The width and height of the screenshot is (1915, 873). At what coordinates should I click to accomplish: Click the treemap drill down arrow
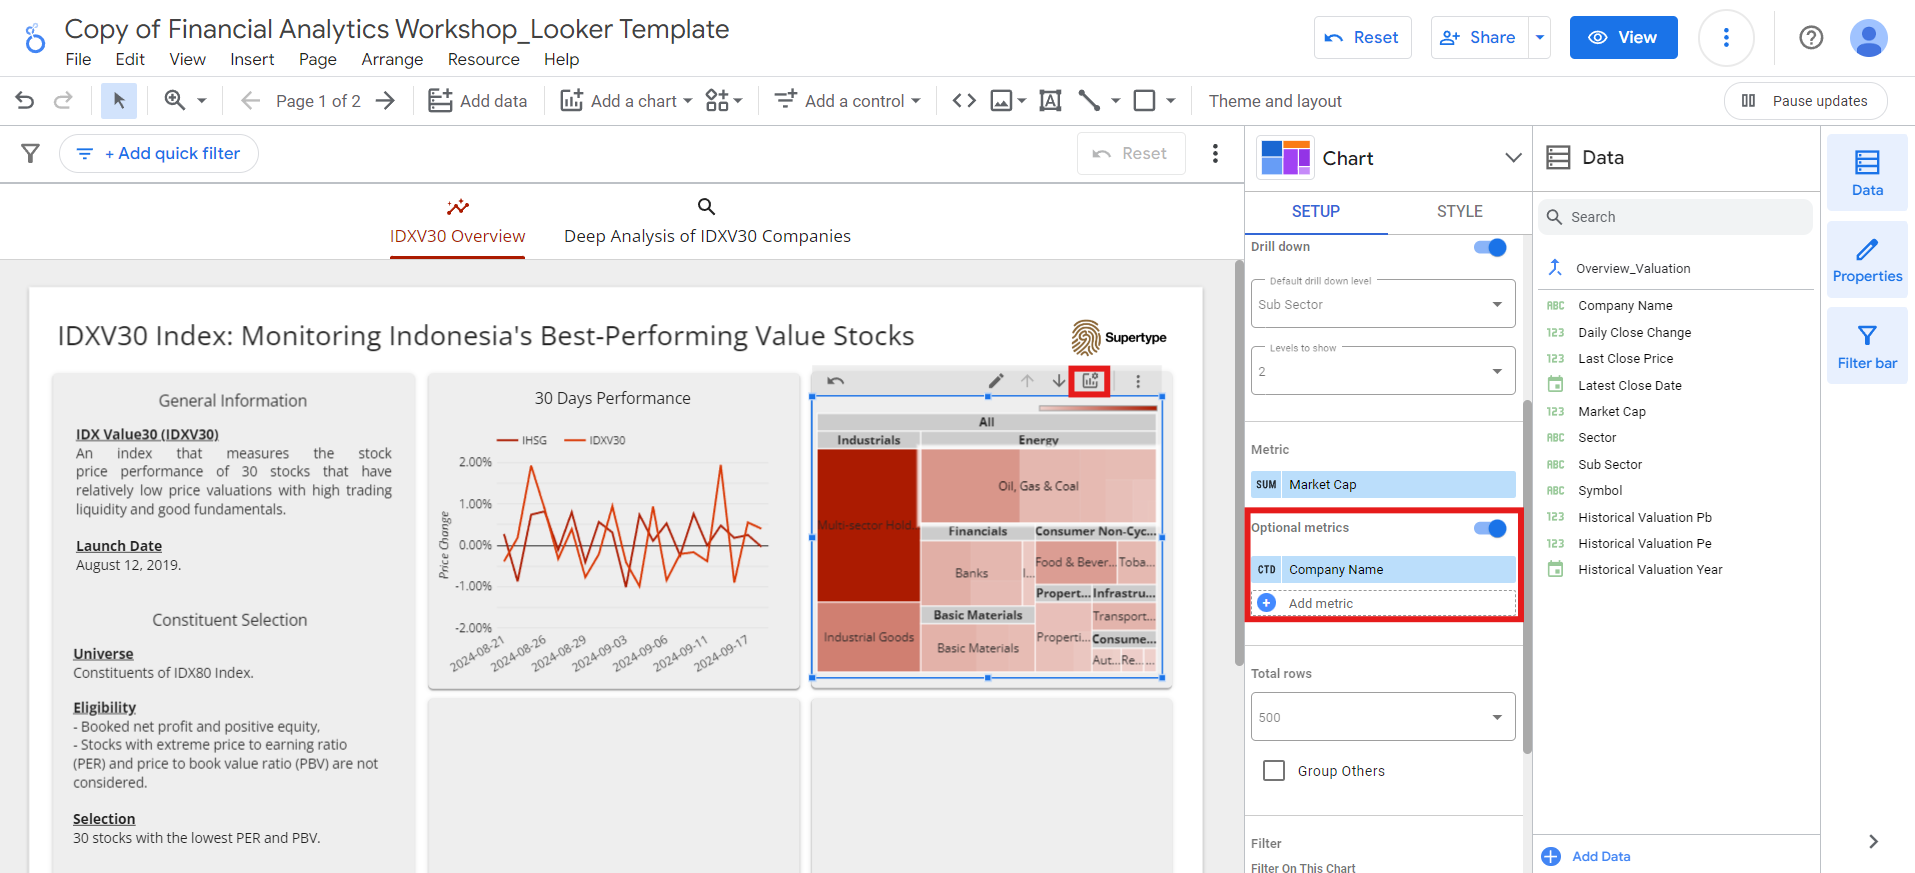pos(1059,381)
